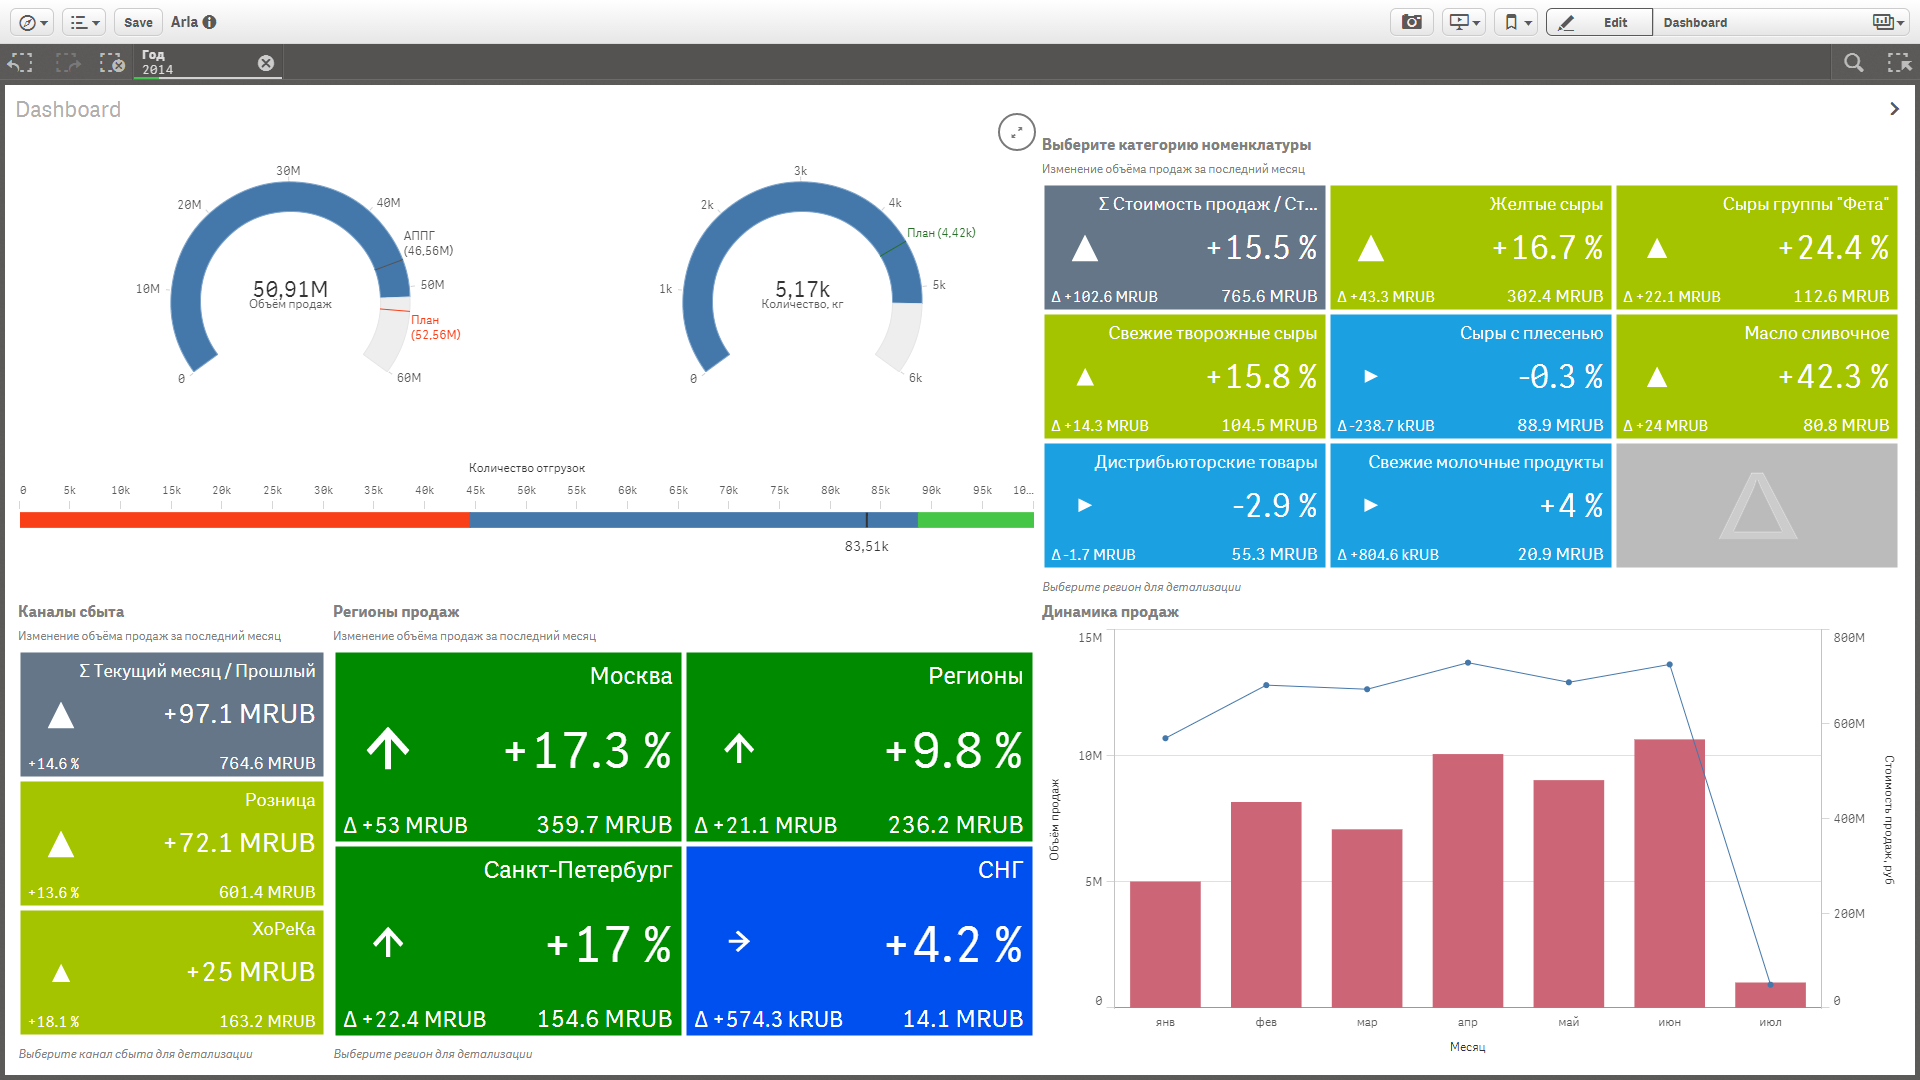
Task: Remove the Год 2014 selection
Action: click(x=266, y=63)
